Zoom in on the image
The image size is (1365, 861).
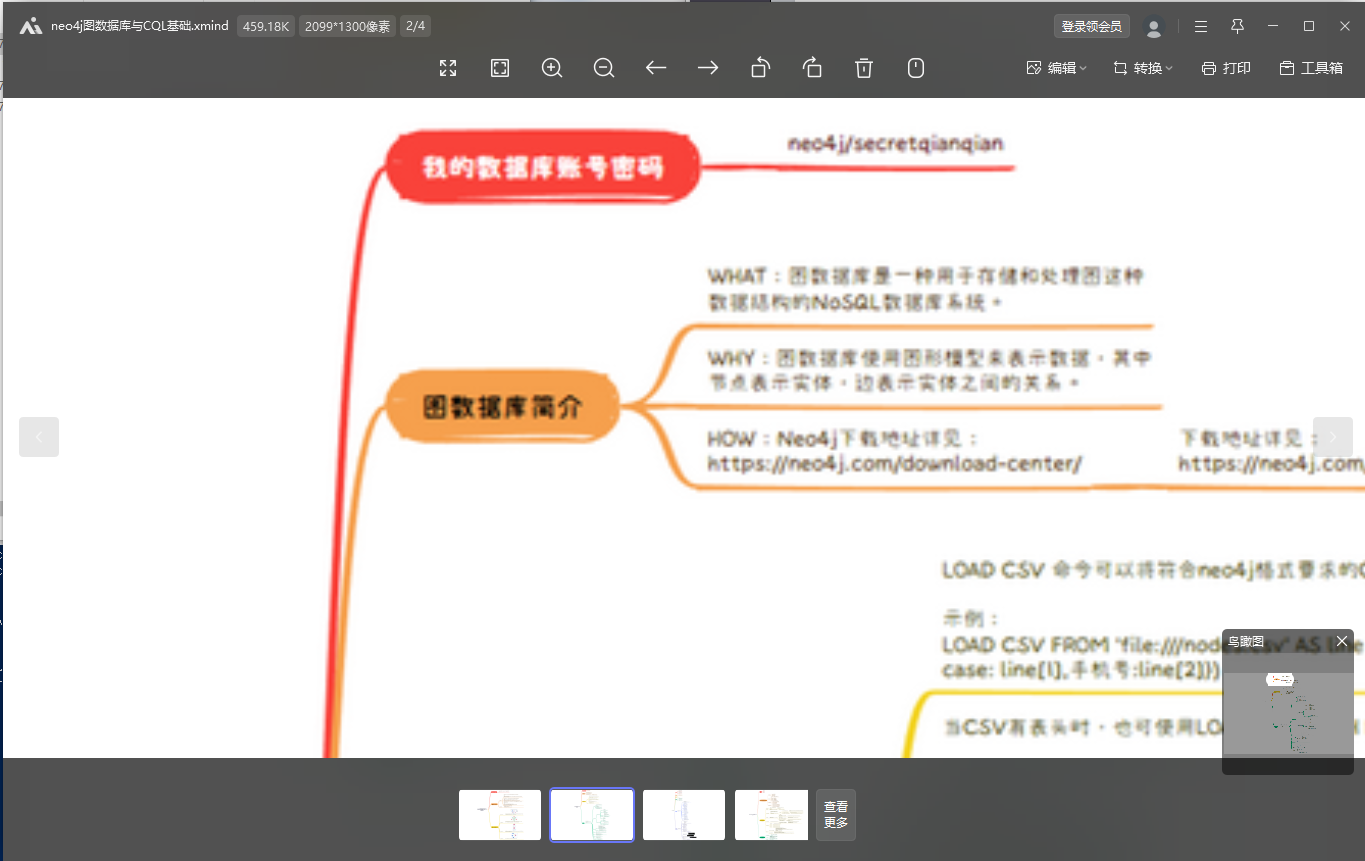click(x=552, y=68)
